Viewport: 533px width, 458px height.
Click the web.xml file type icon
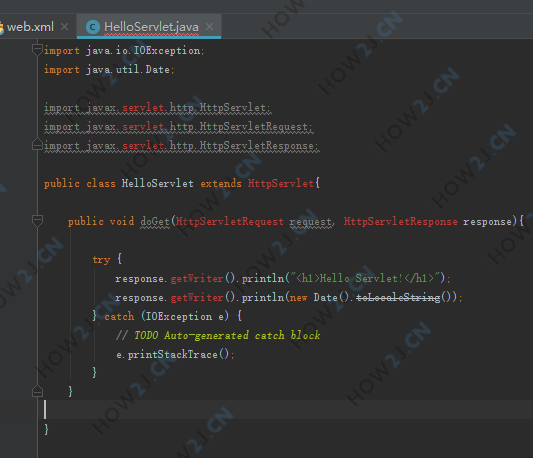(x=1, y=27)
